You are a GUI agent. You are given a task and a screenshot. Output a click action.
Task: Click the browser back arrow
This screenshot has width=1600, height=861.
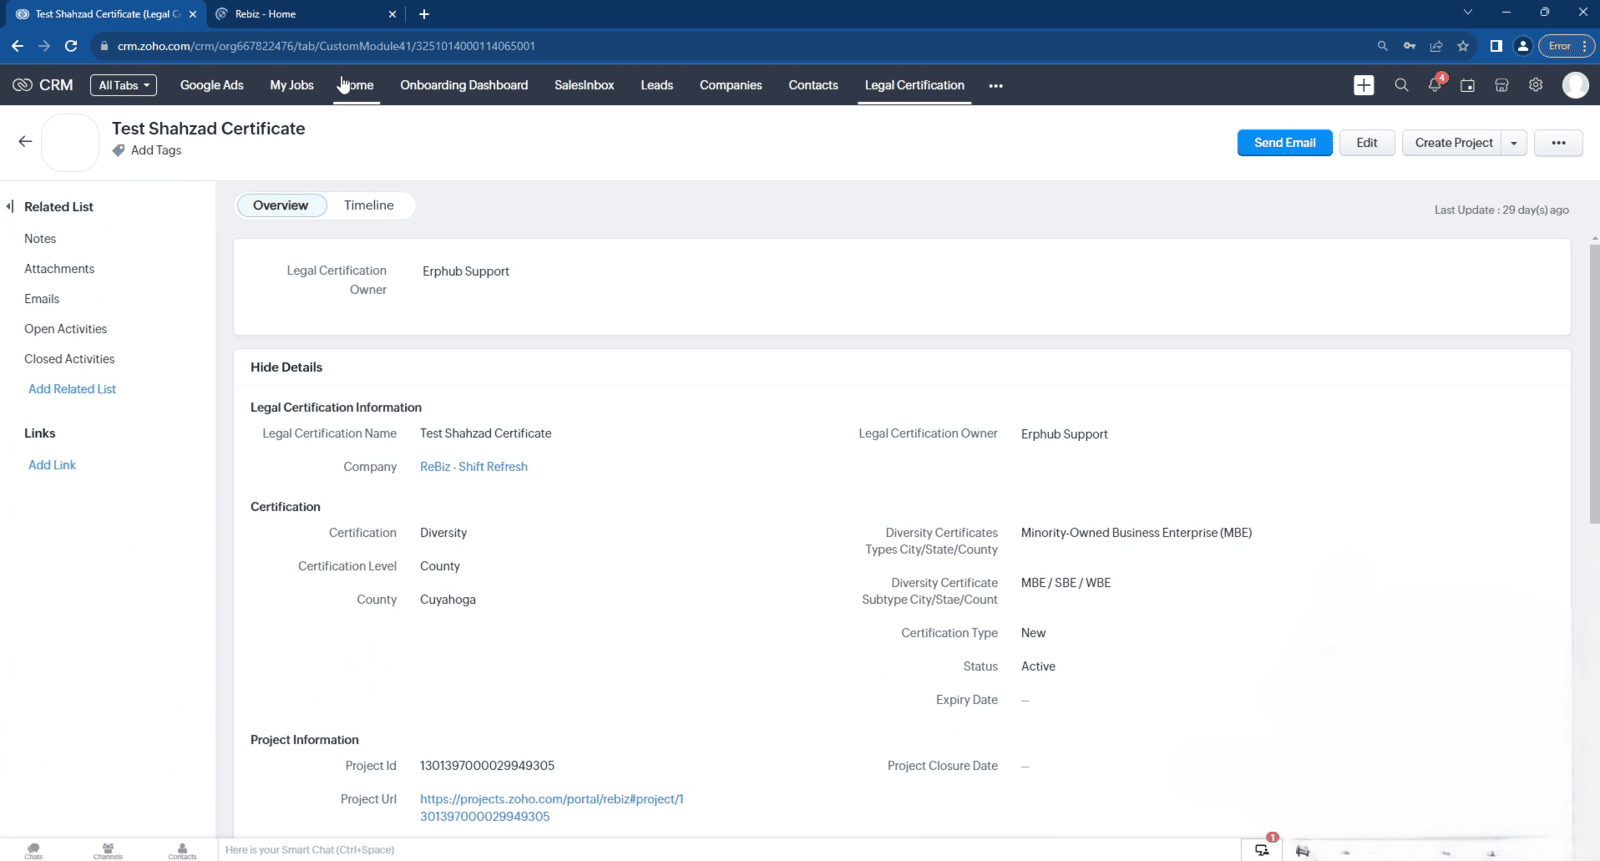pos(17,46)
